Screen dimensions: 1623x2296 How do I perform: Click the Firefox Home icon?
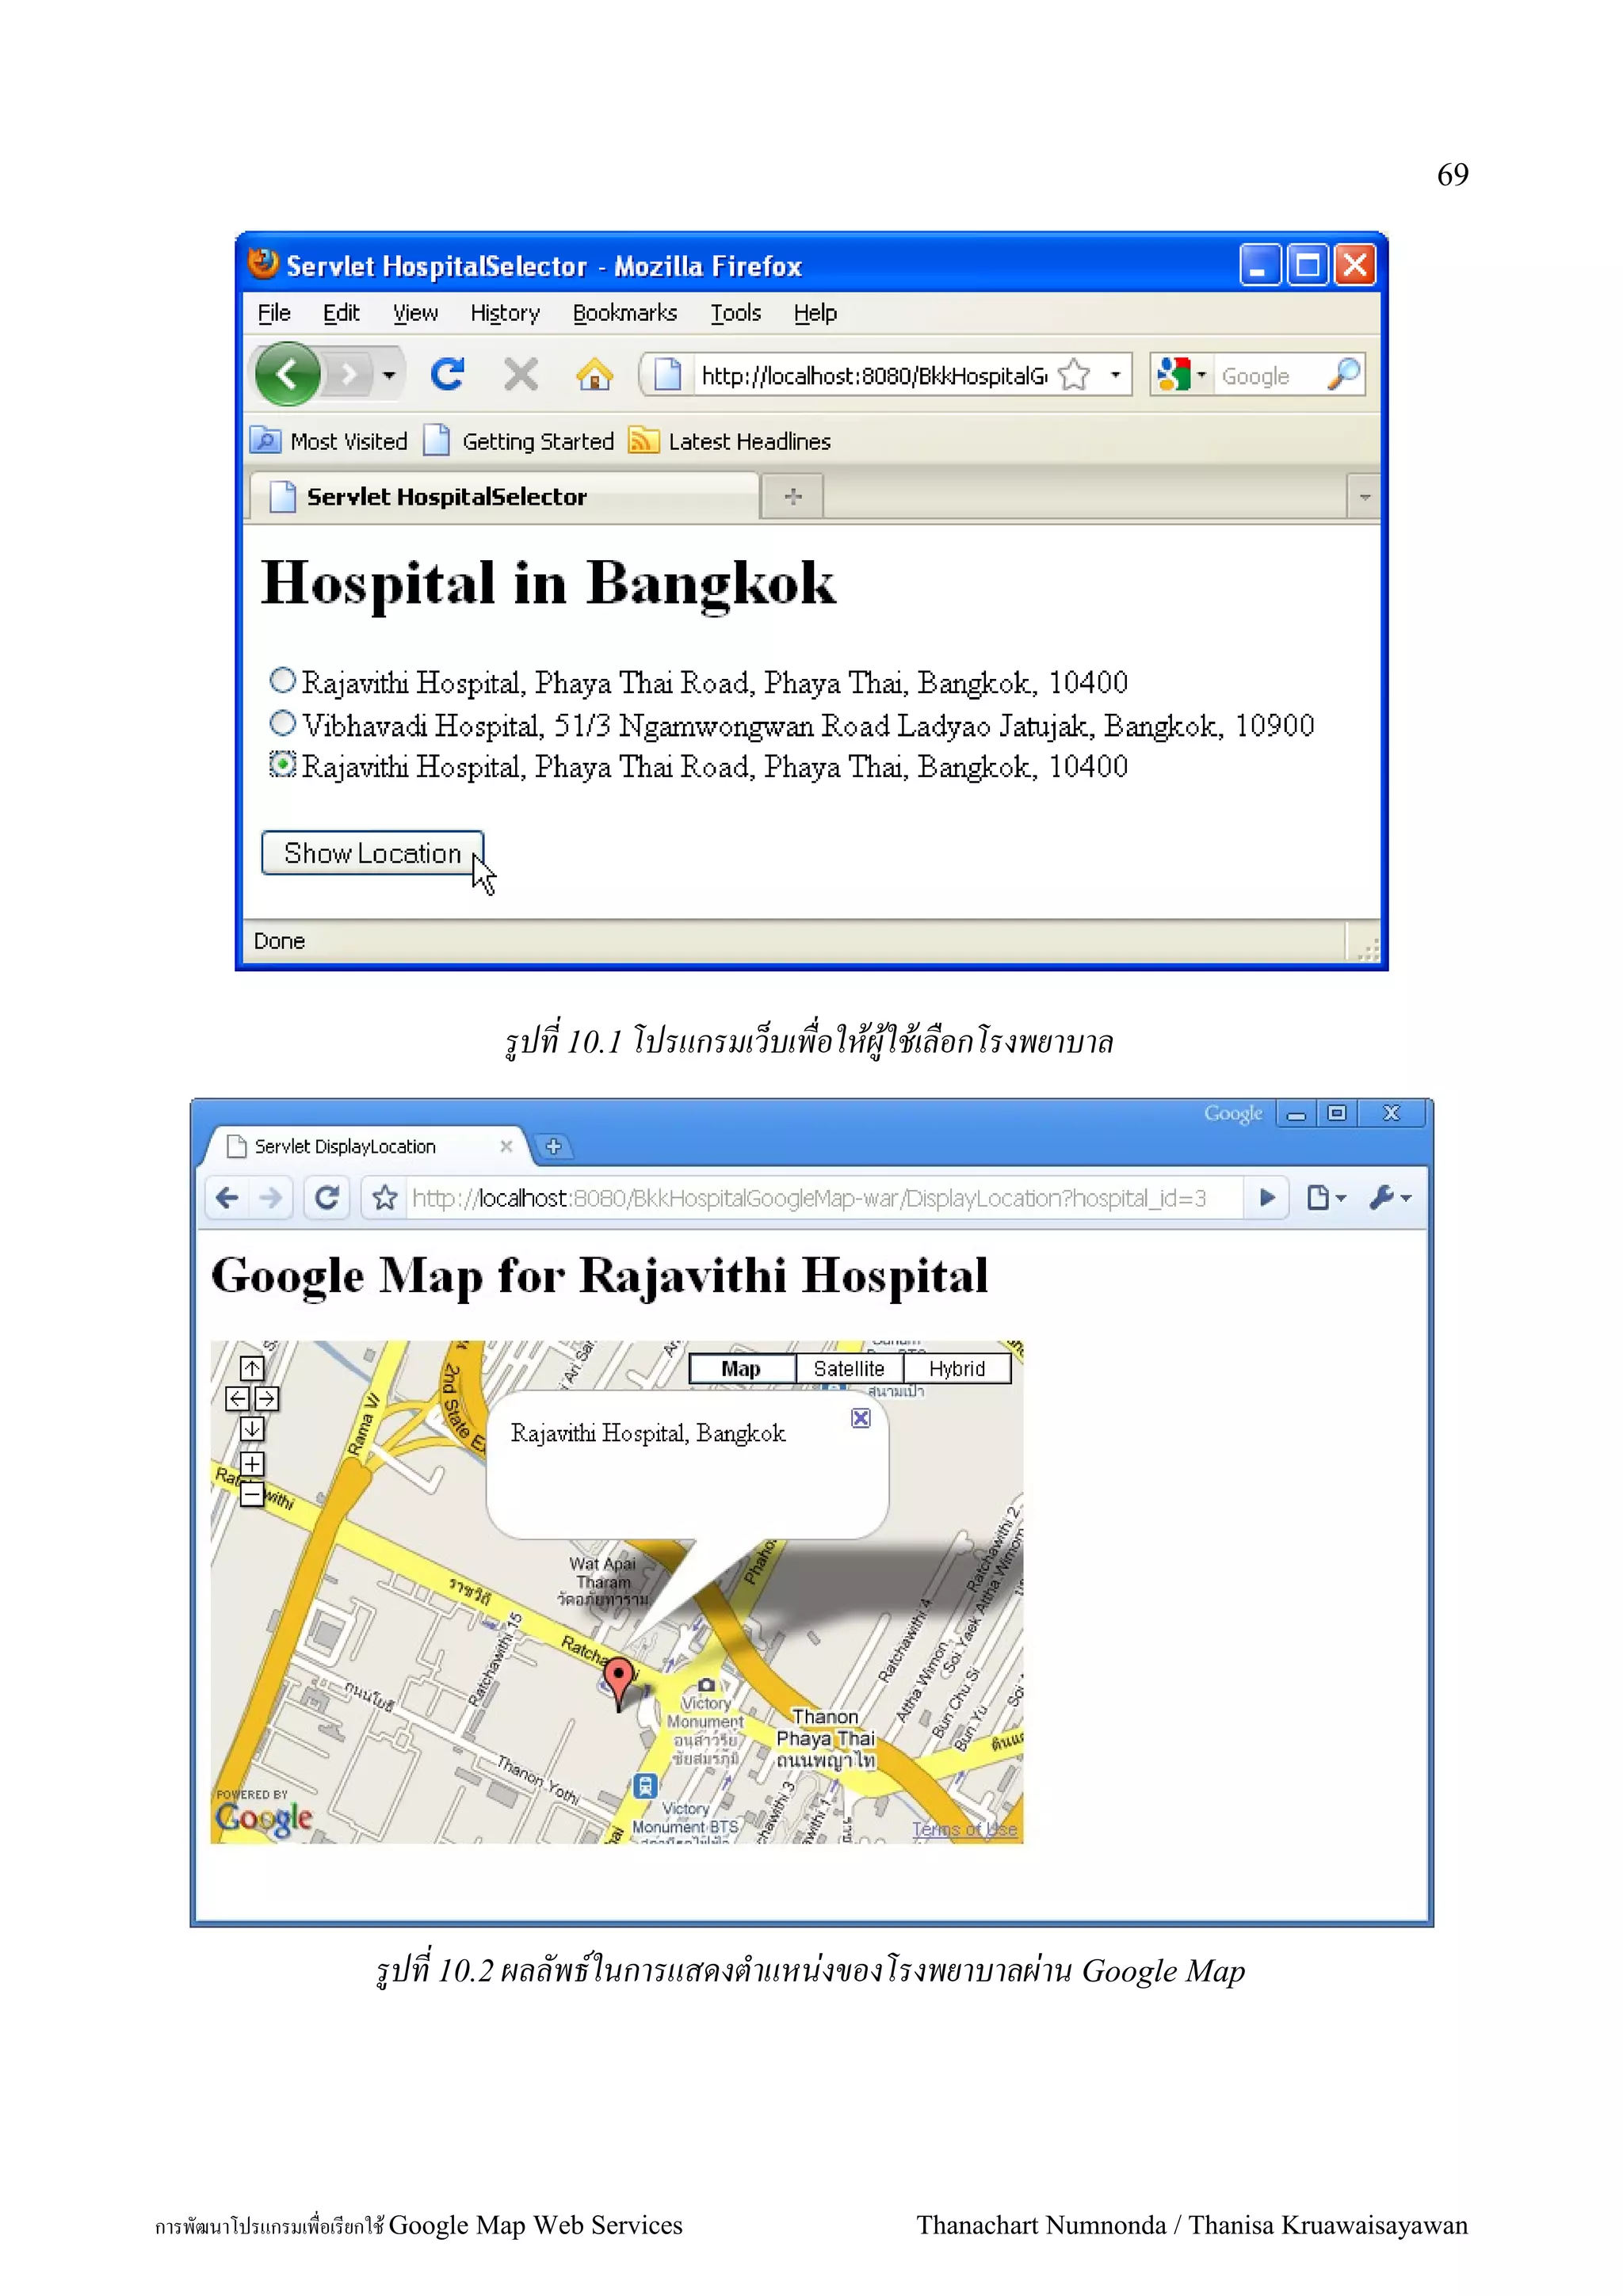[x=594, y=375]
